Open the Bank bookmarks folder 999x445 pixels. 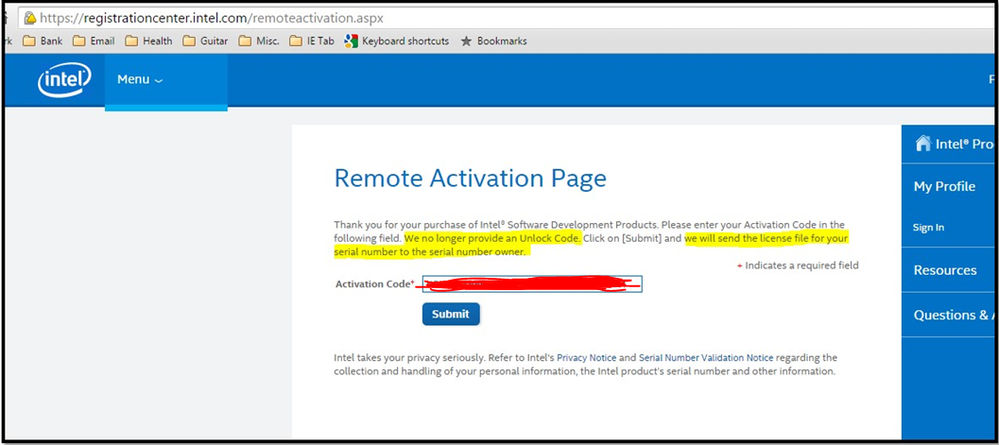pos(42,41)
